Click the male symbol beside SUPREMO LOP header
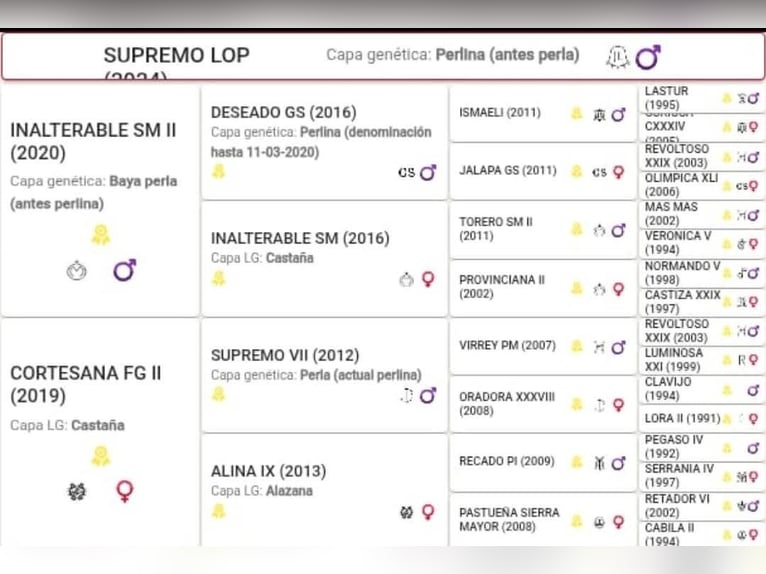766x574 pixels. point(648,58)
